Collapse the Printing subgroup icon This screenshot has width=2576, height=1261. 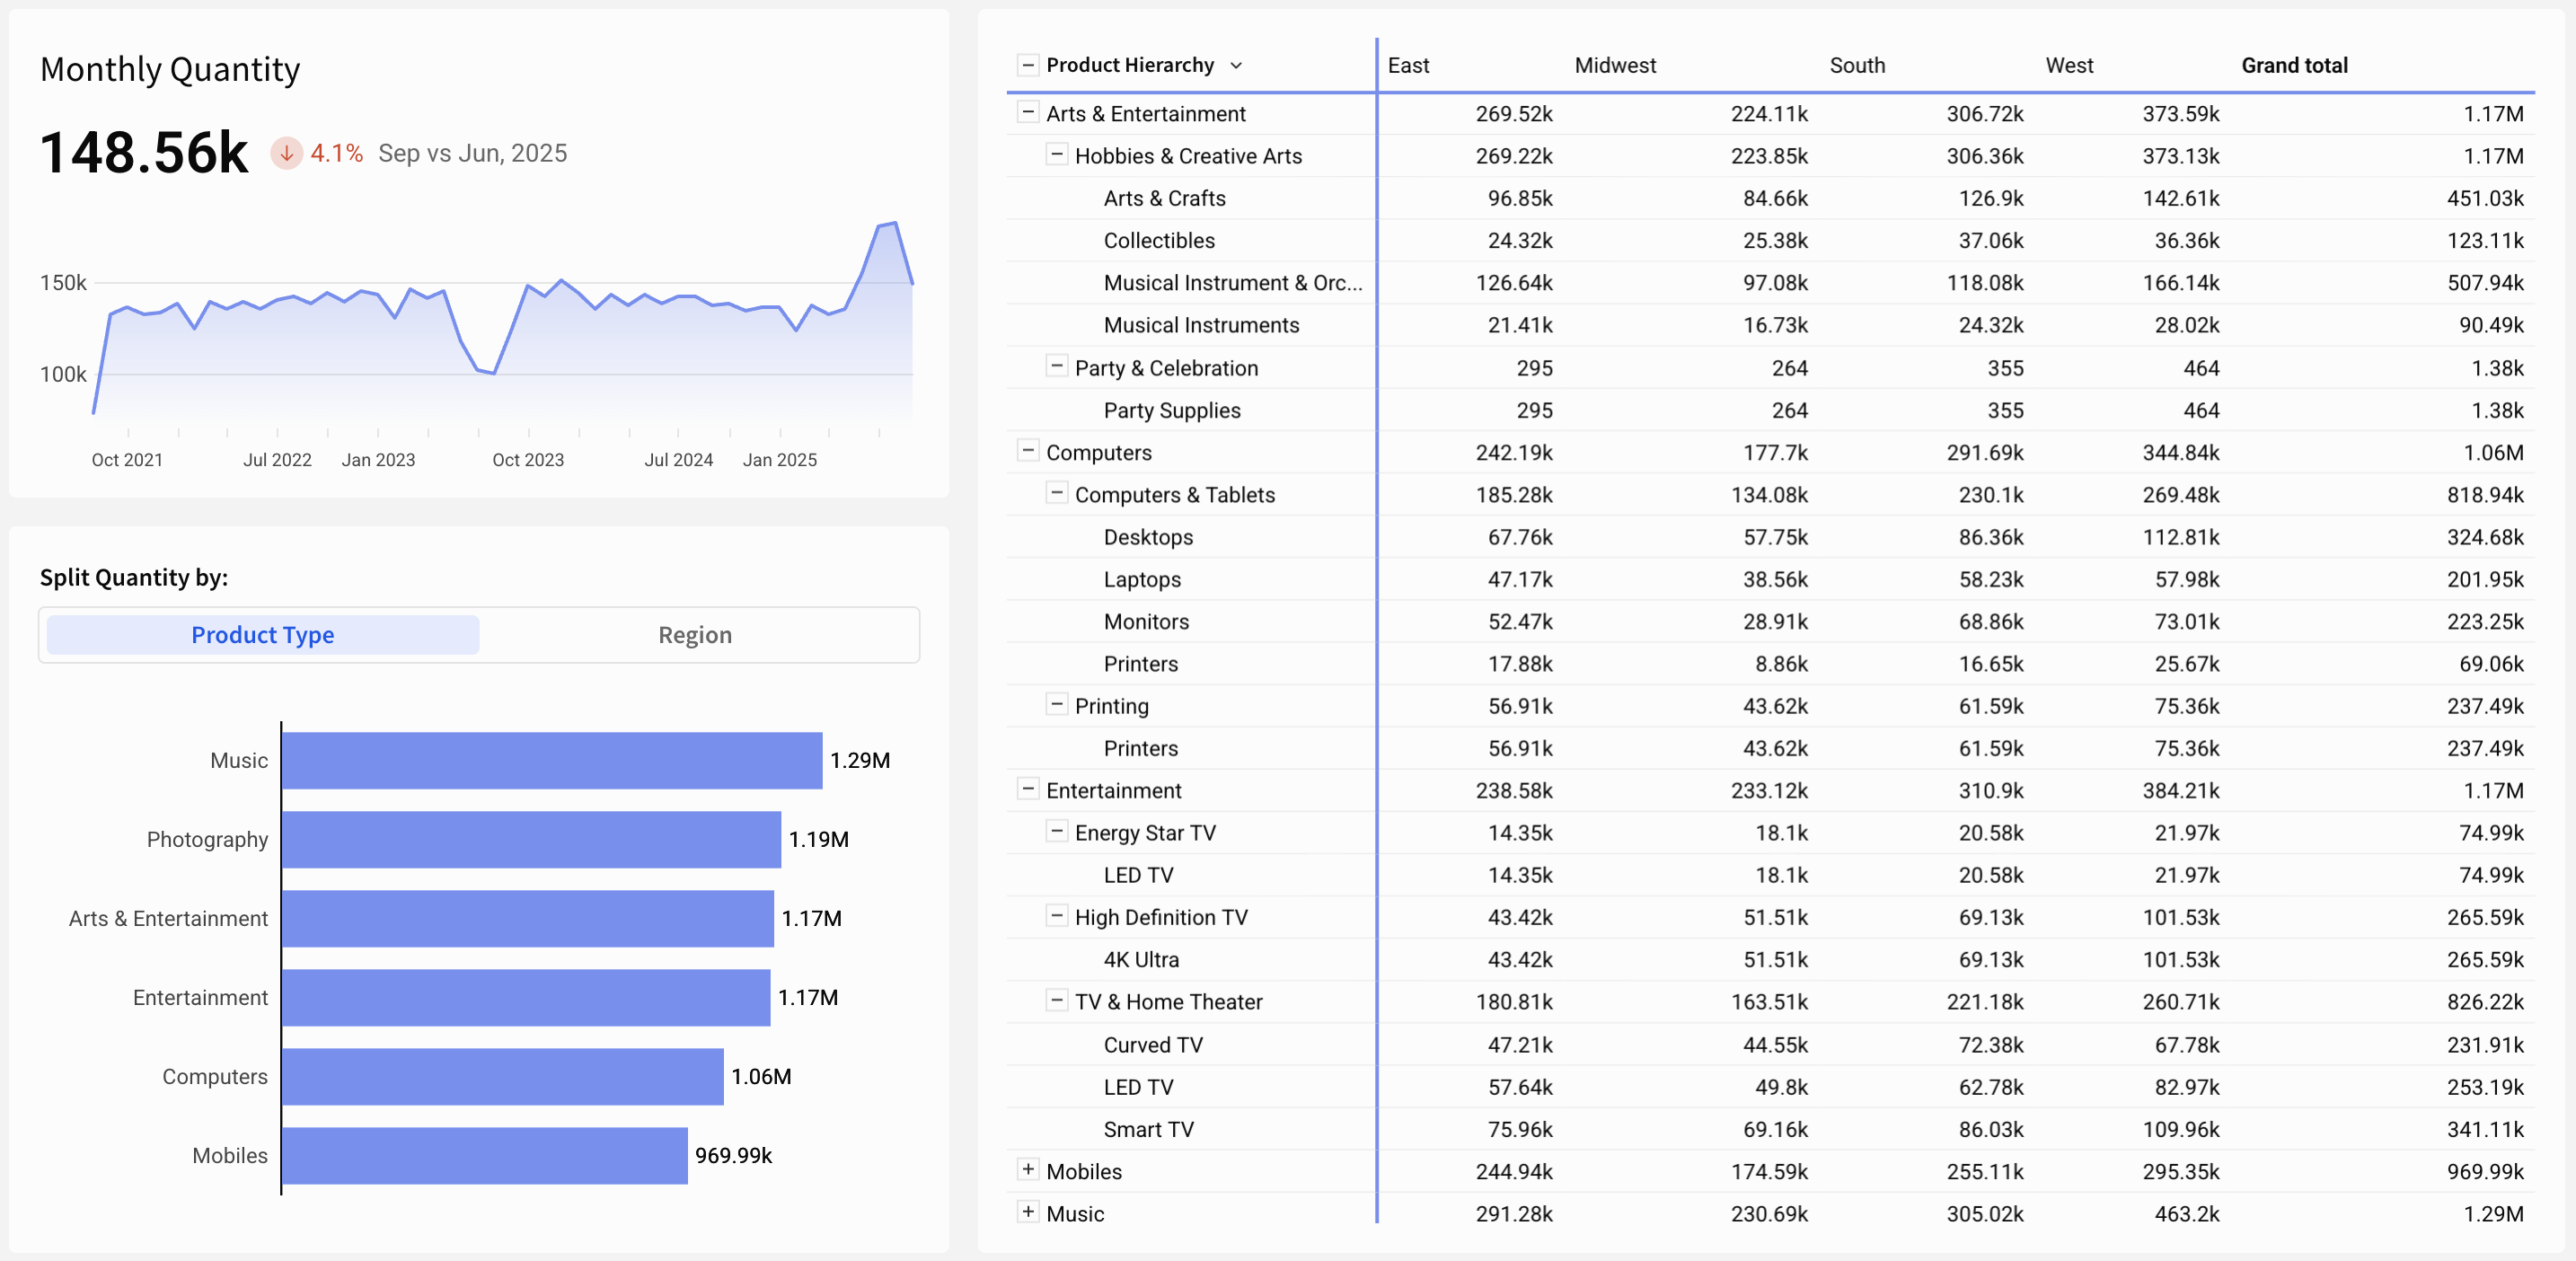coord(1056,704)
